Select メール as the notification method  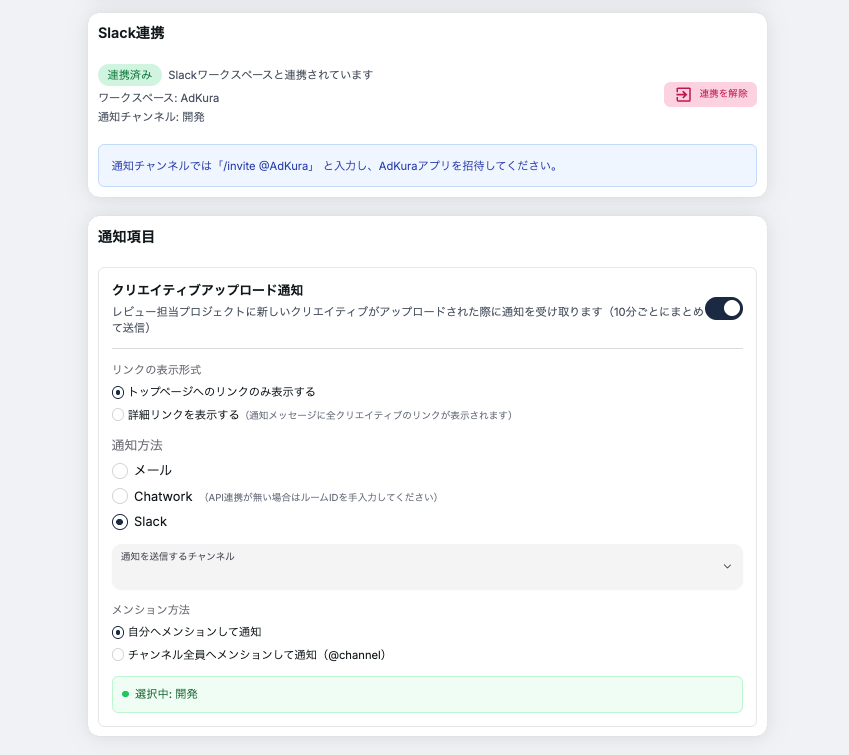(120, 471)
